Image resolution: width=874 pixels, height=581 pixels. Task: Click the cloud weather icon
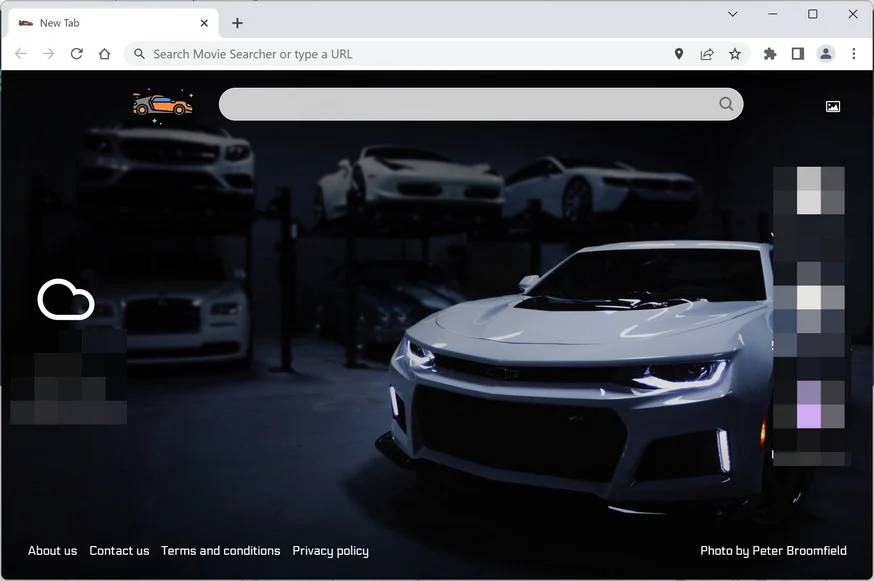pos(66,299)
